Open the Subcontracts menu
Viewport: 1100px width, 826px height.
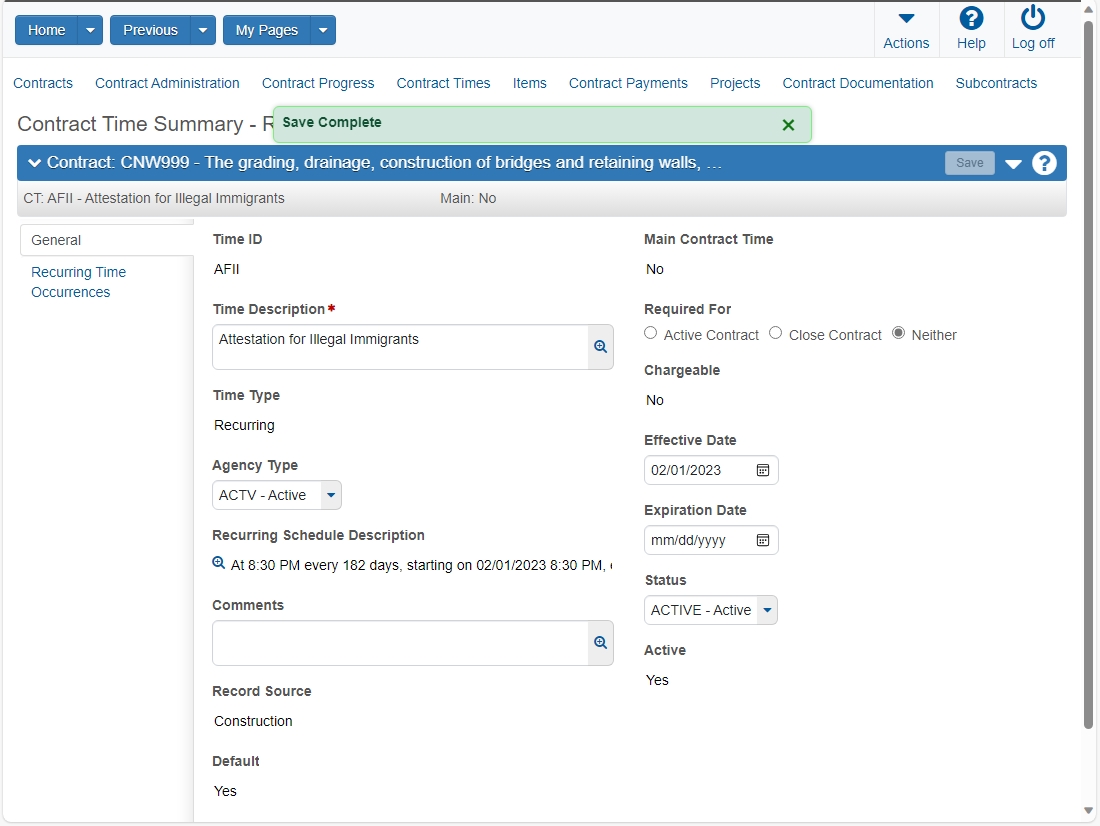[996, 84]
